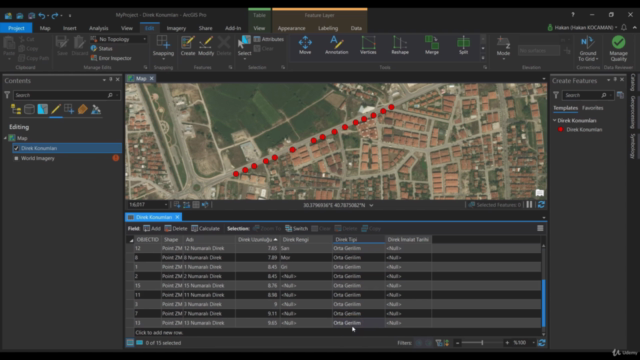The width and height of the screenshot is (640, 360).
Task: Open the Select tool dropdown arrow
Action: [x=244, y=59]
